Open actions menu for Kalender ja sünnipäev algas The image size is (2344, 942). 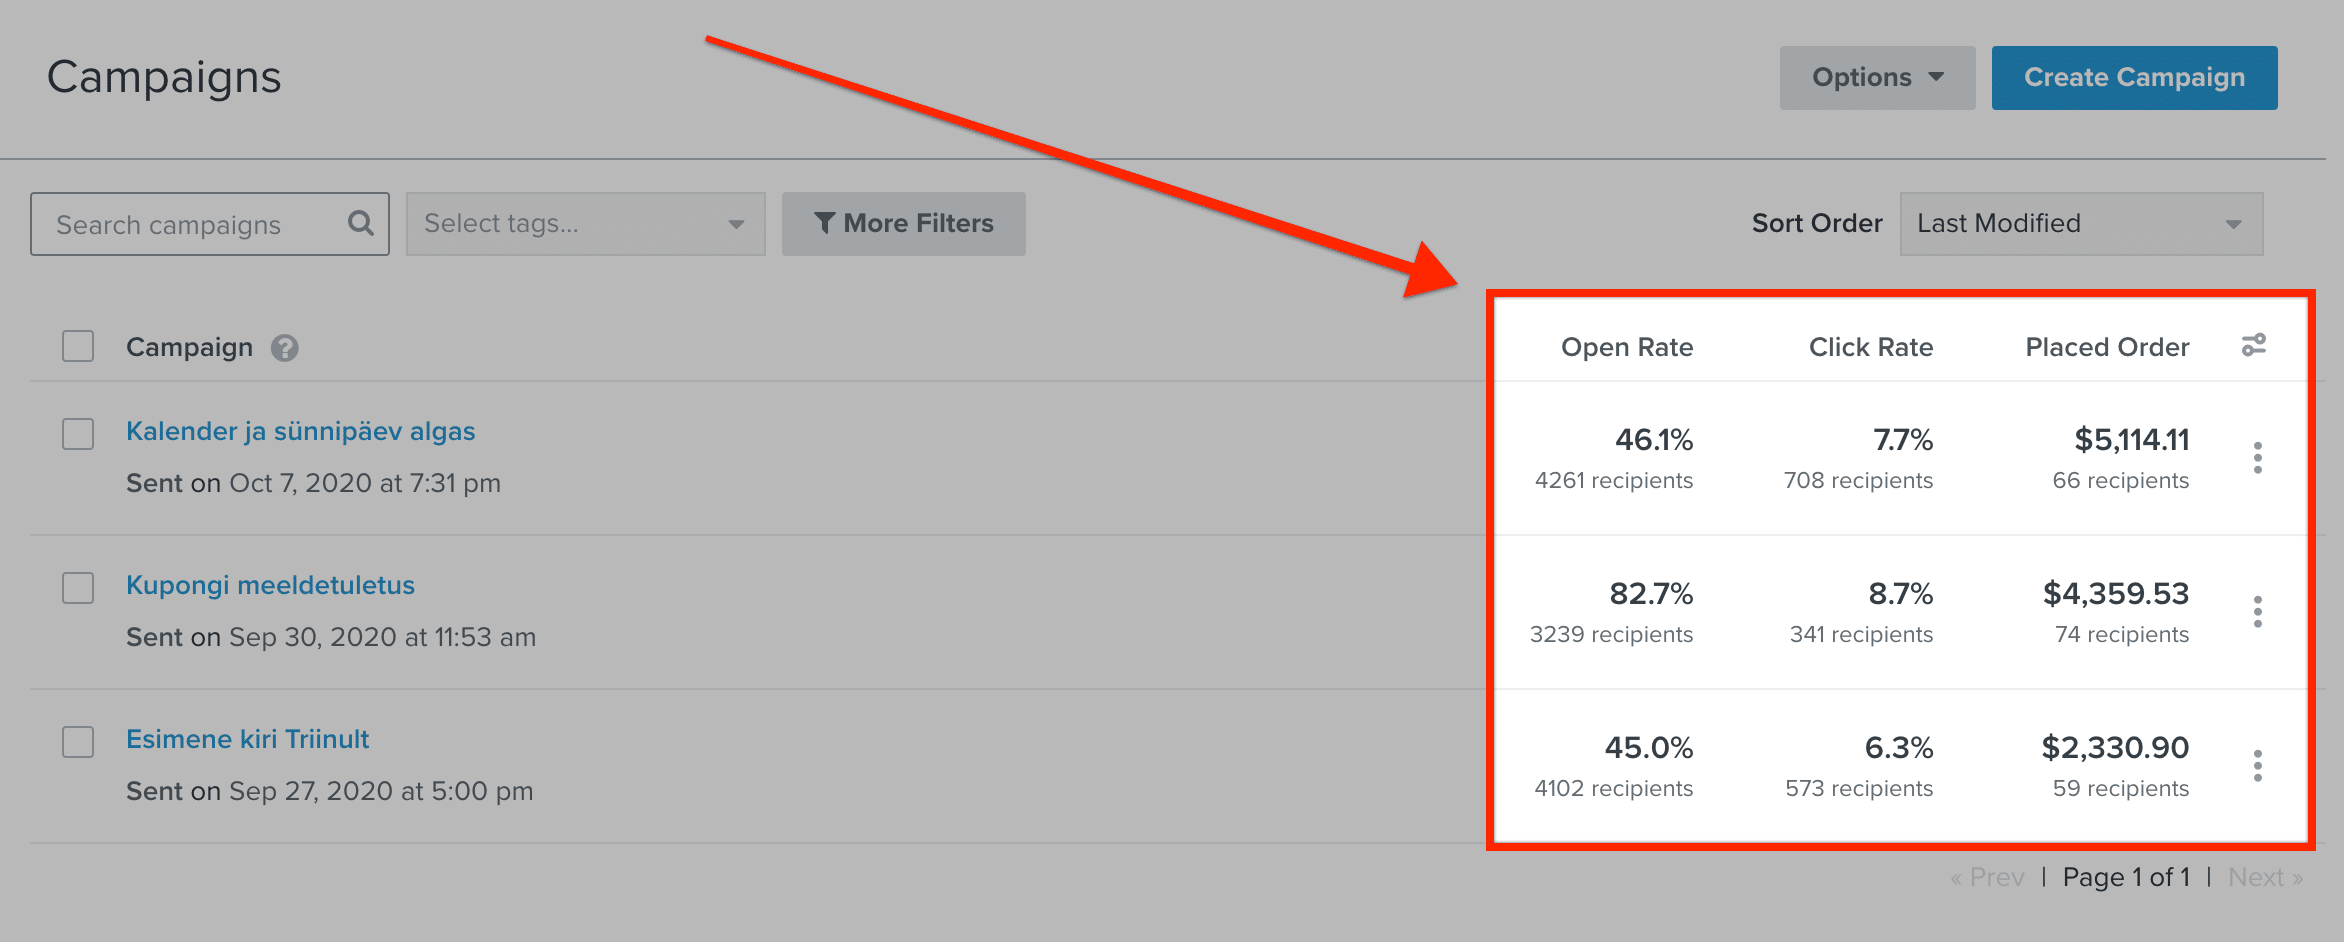pos(2257,458)
